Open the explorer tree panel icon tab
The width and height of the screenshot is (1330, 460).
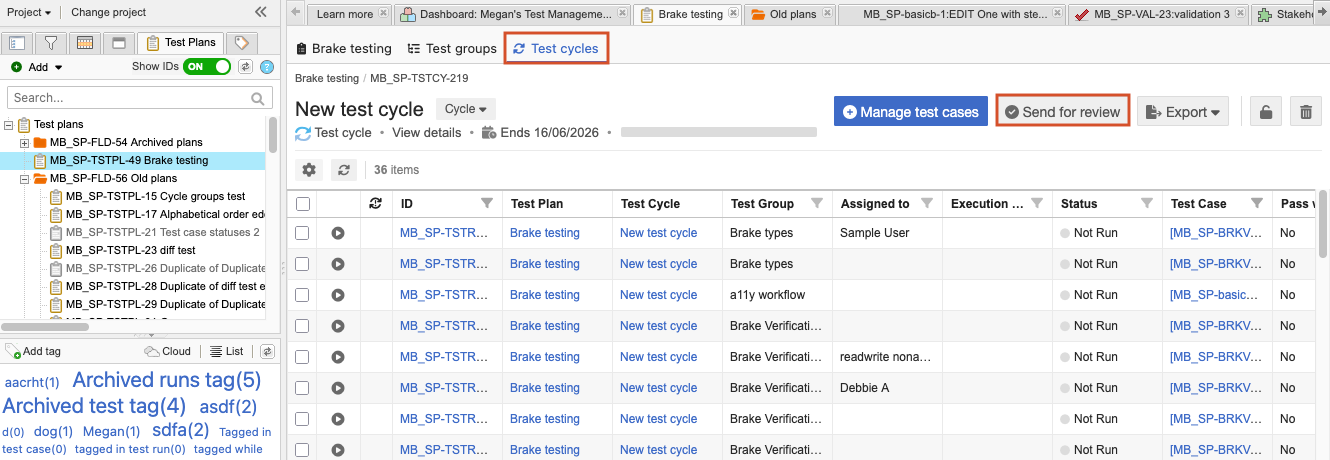pos(17,43)
